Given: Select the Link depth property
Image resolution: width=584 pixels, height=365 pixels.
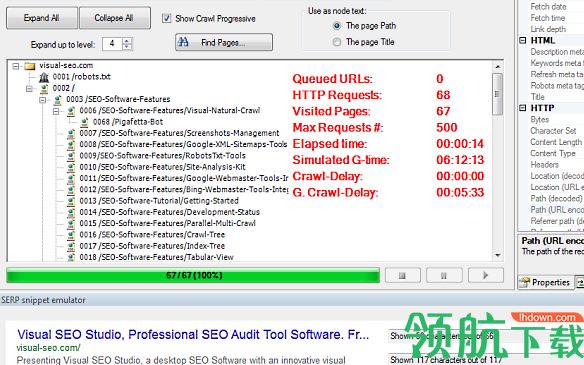Looking at the screenshot, I should pos(548,29).
